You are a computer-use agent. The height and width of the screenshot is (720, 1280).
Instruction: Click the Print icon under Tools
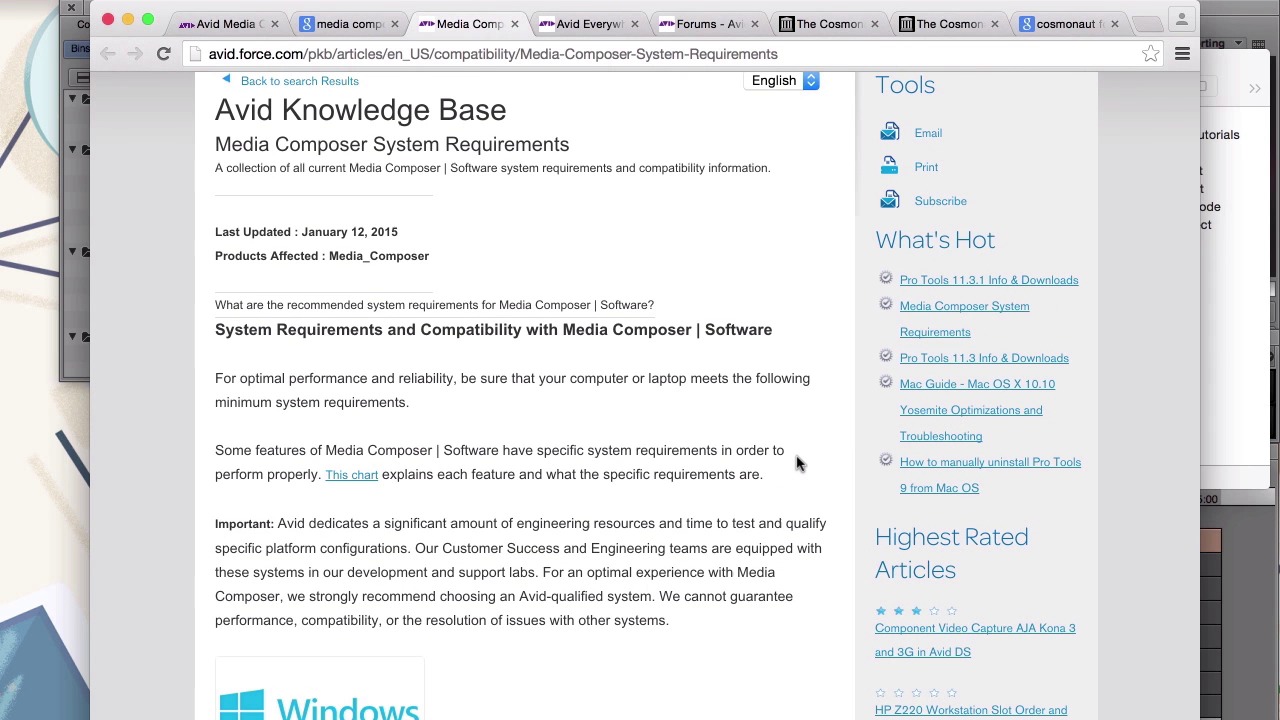click(889, 167)
